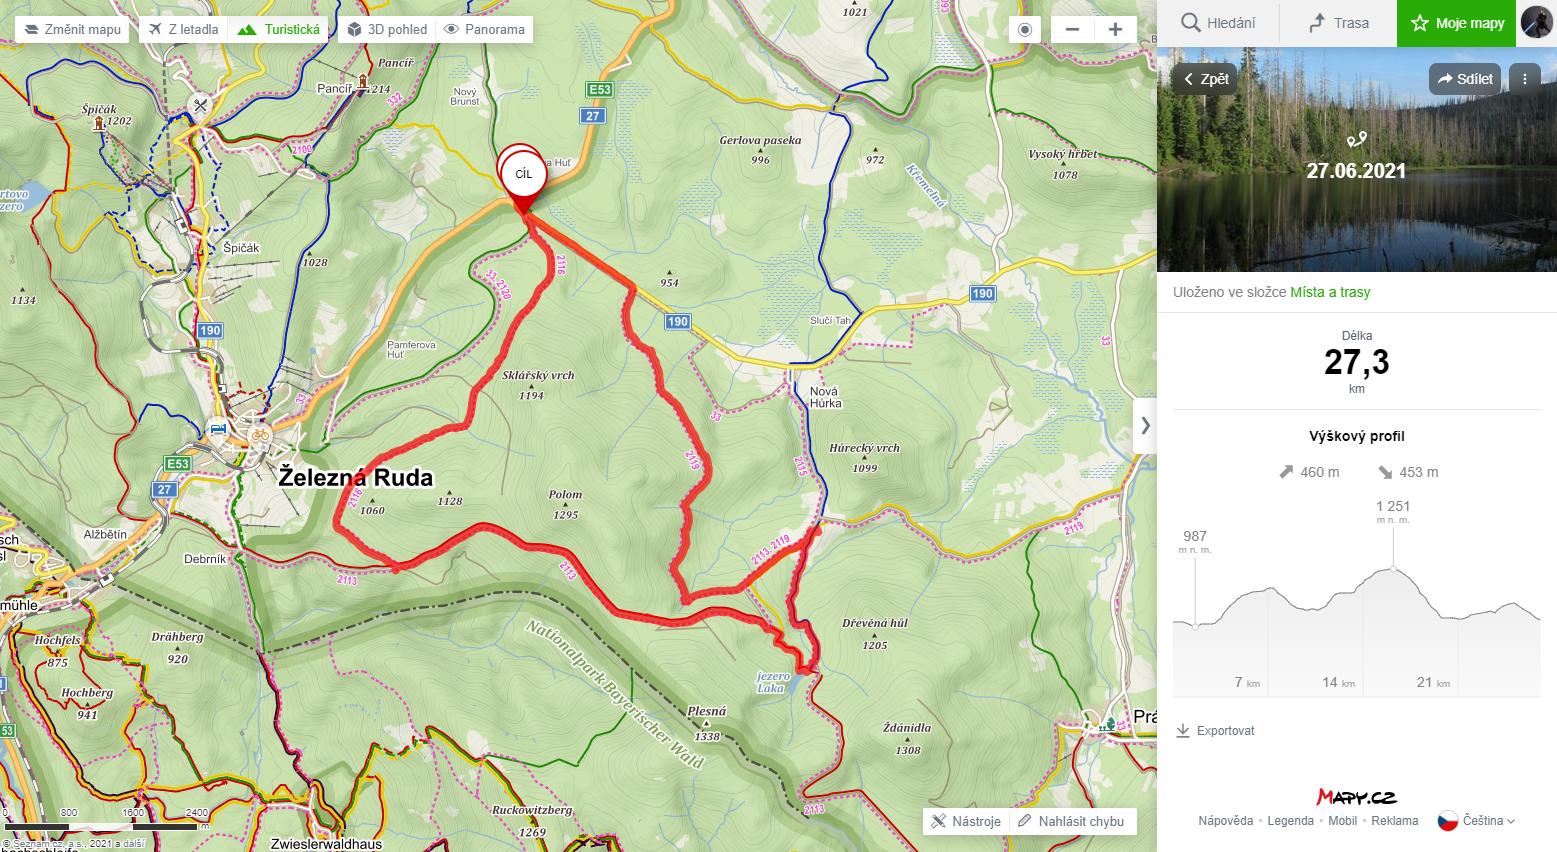Click the Sdílet share button
The width and height of the screenshot is (1557, 852).
pos(1465,79)
